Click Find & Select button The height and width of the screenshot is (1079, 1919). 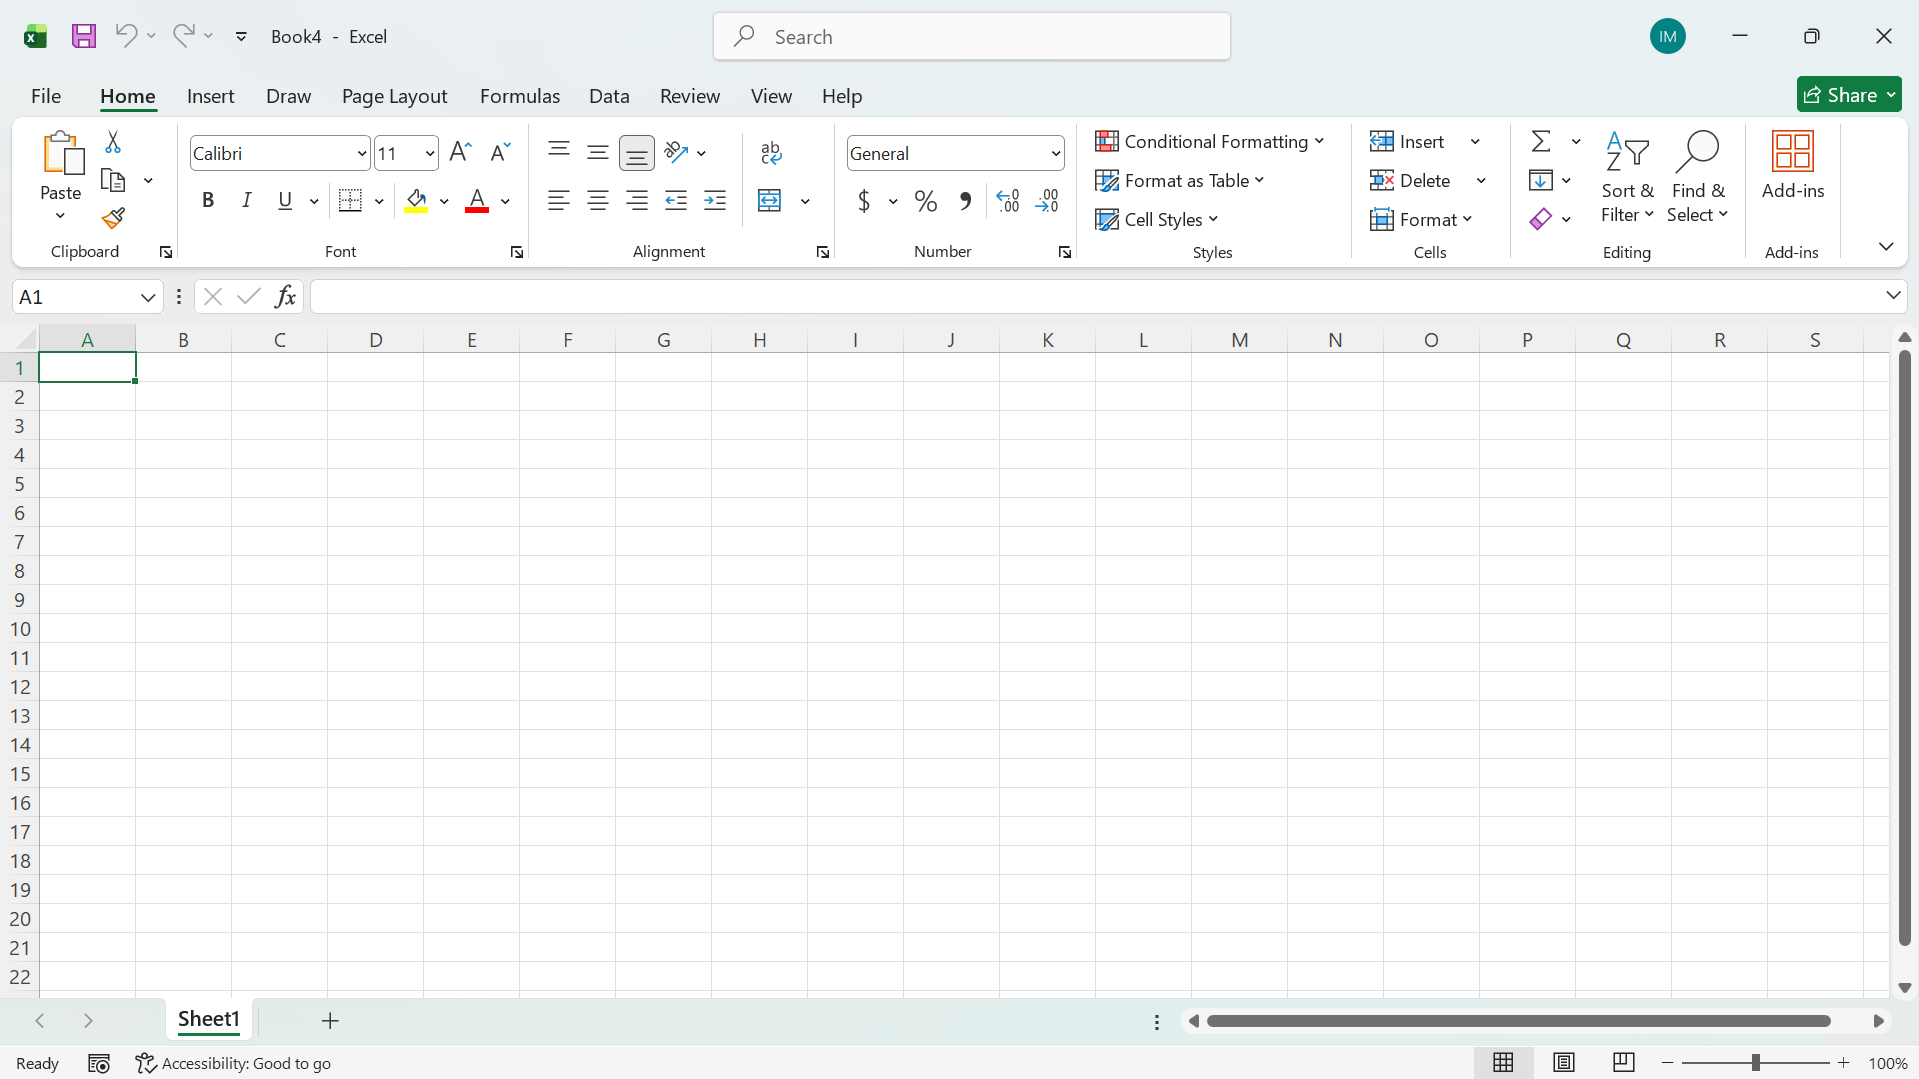click(x=1698, y=176)
